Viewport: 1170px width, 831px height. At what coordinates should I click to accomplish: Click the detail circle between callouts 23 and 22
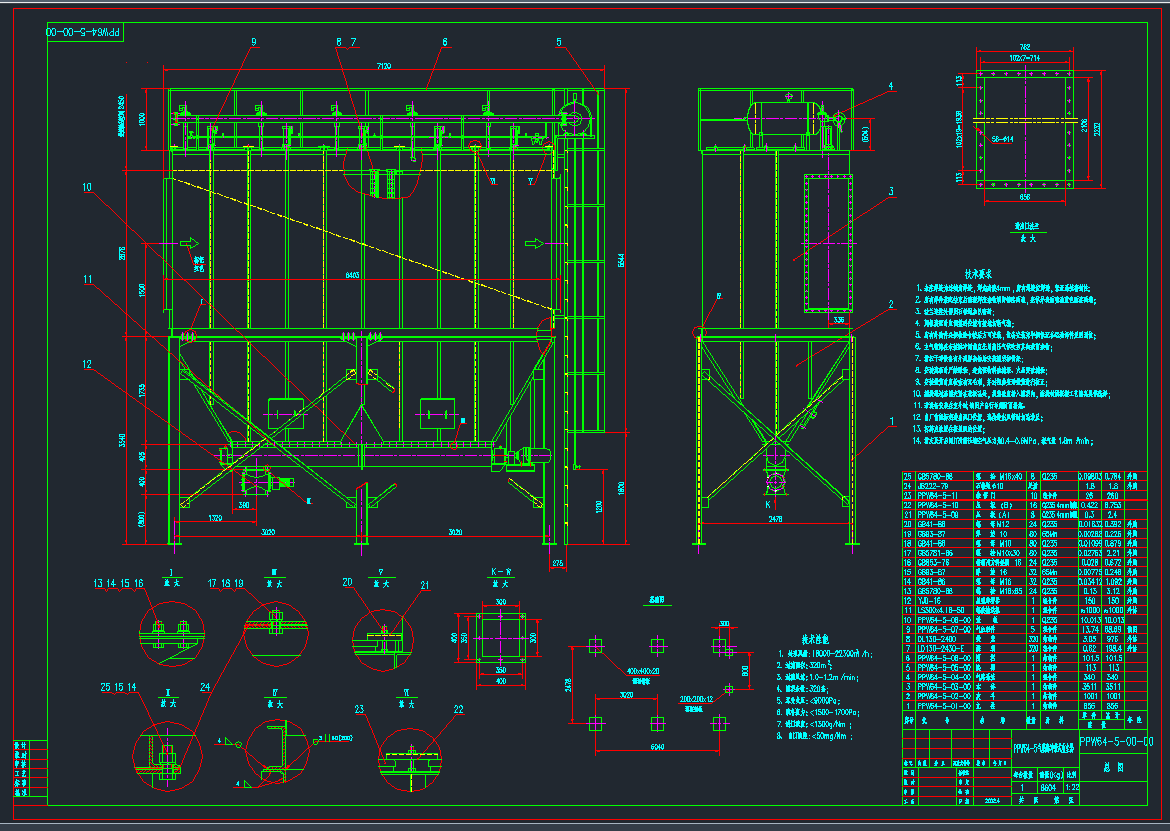tap(411, 757)
